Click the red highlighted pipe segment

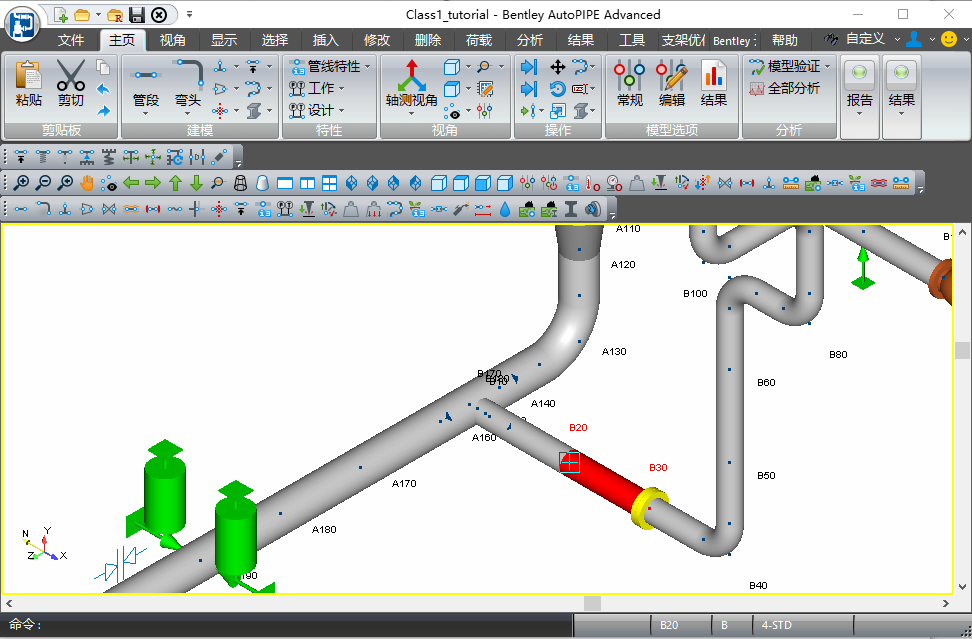[x=604, y=480]
